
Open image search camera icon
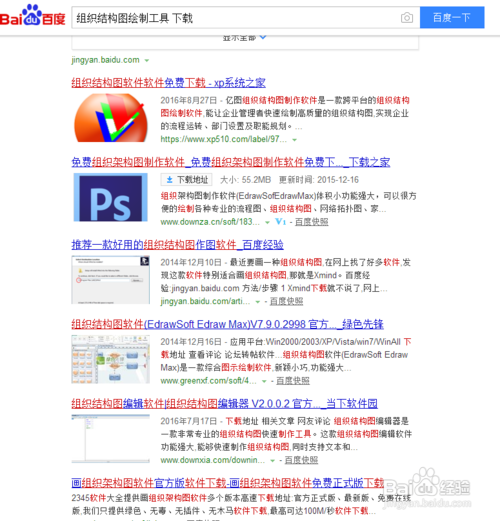click(407, 18)
